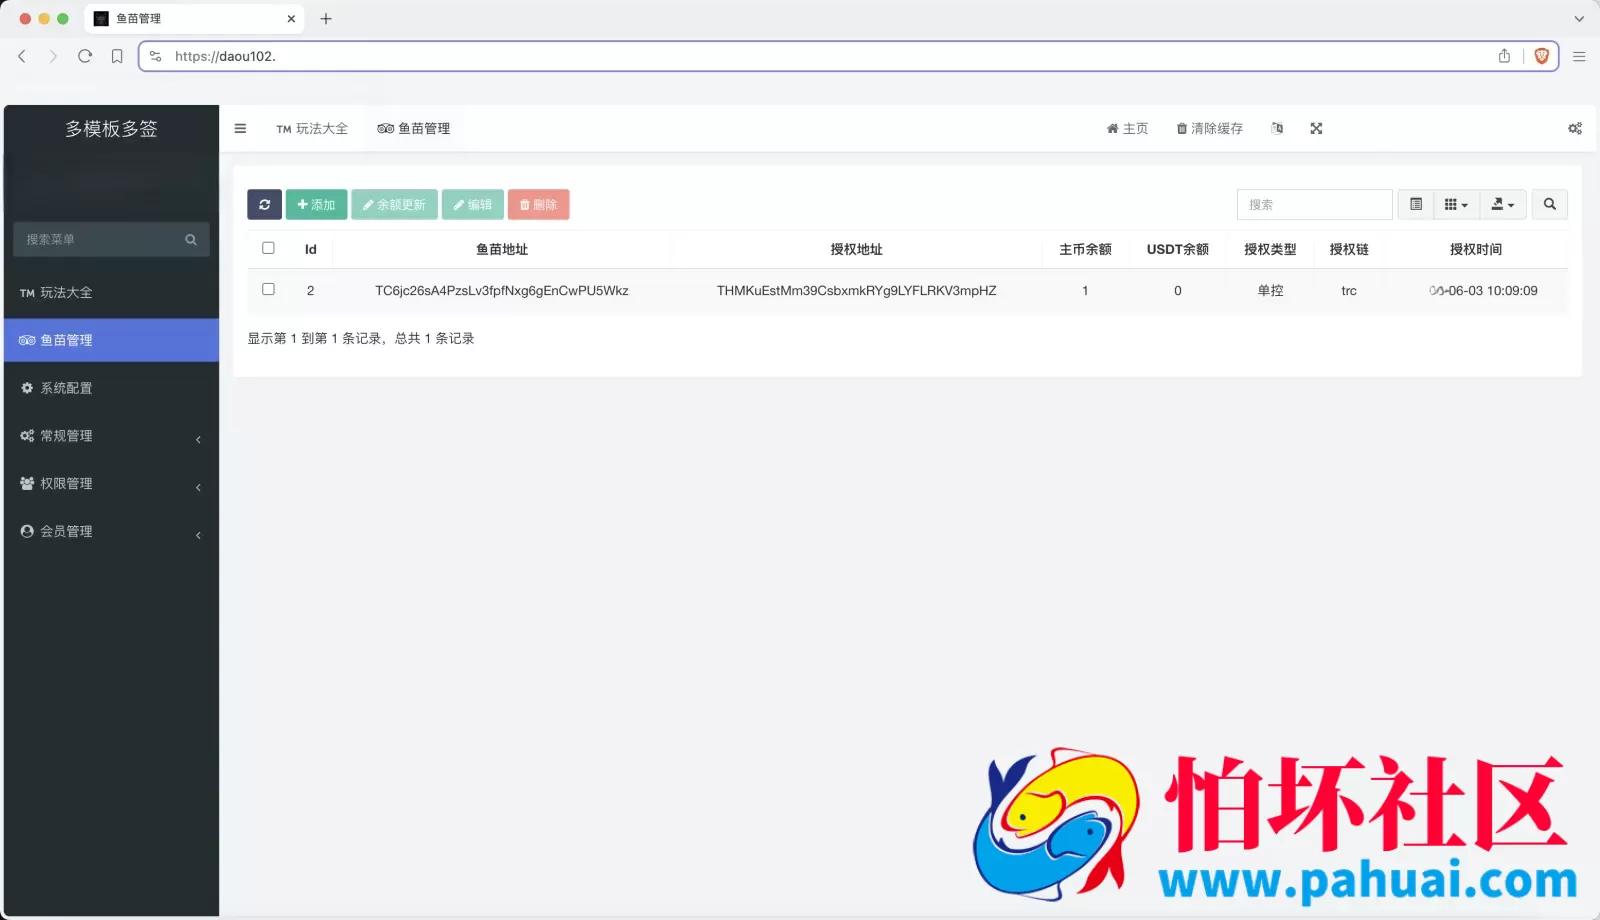Click the browser bookmark icon
1600x920 pixels.
pyautogui.click(x=117, y=56)
